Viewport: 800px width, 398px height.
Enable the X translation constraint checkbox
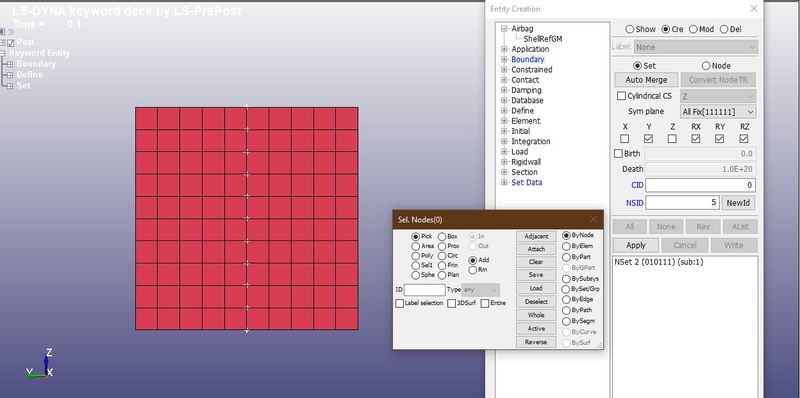click(624, 139)
